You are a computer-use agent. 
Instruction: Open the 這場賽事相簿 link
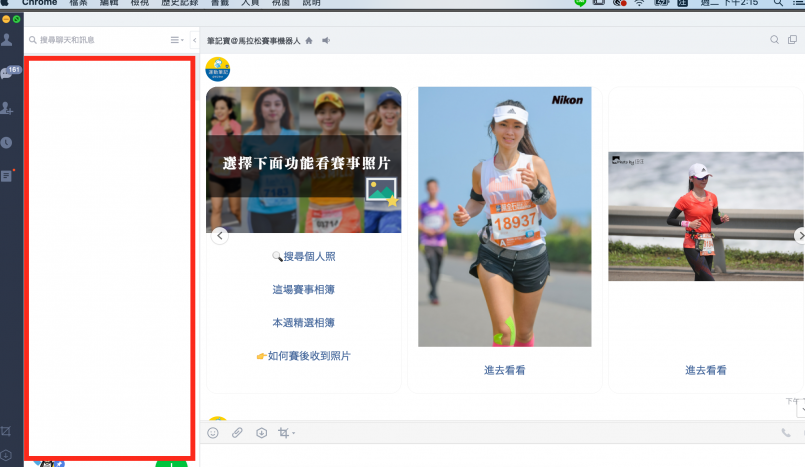click(303, 289)
